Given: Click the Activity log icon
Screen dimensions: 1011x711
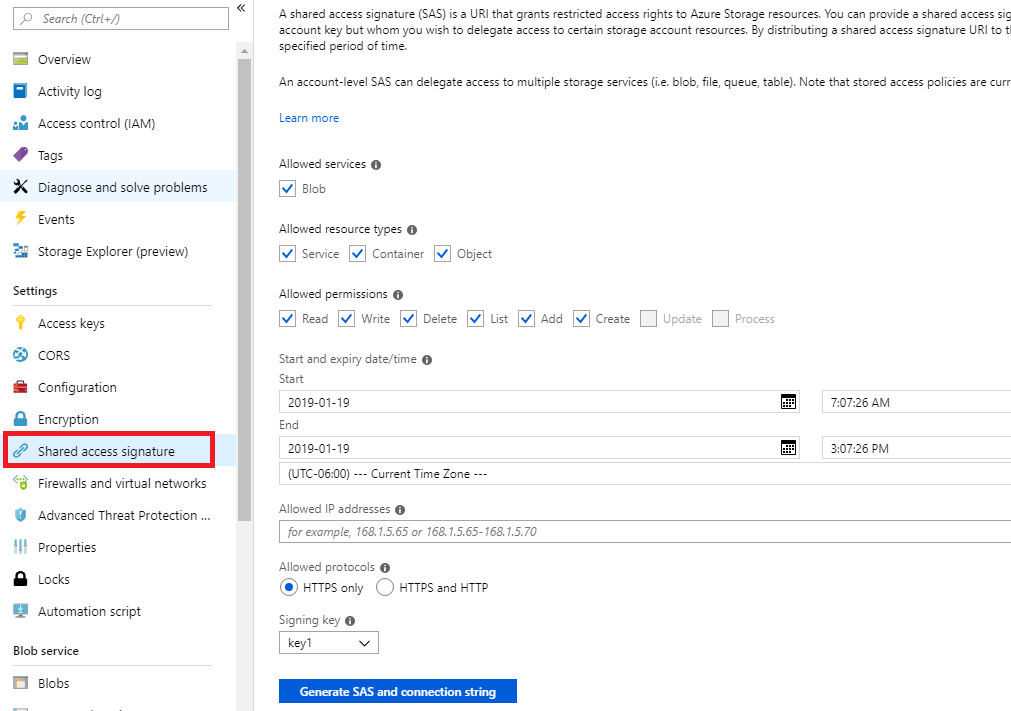Looking at the screenshot, I should (21, 91).
